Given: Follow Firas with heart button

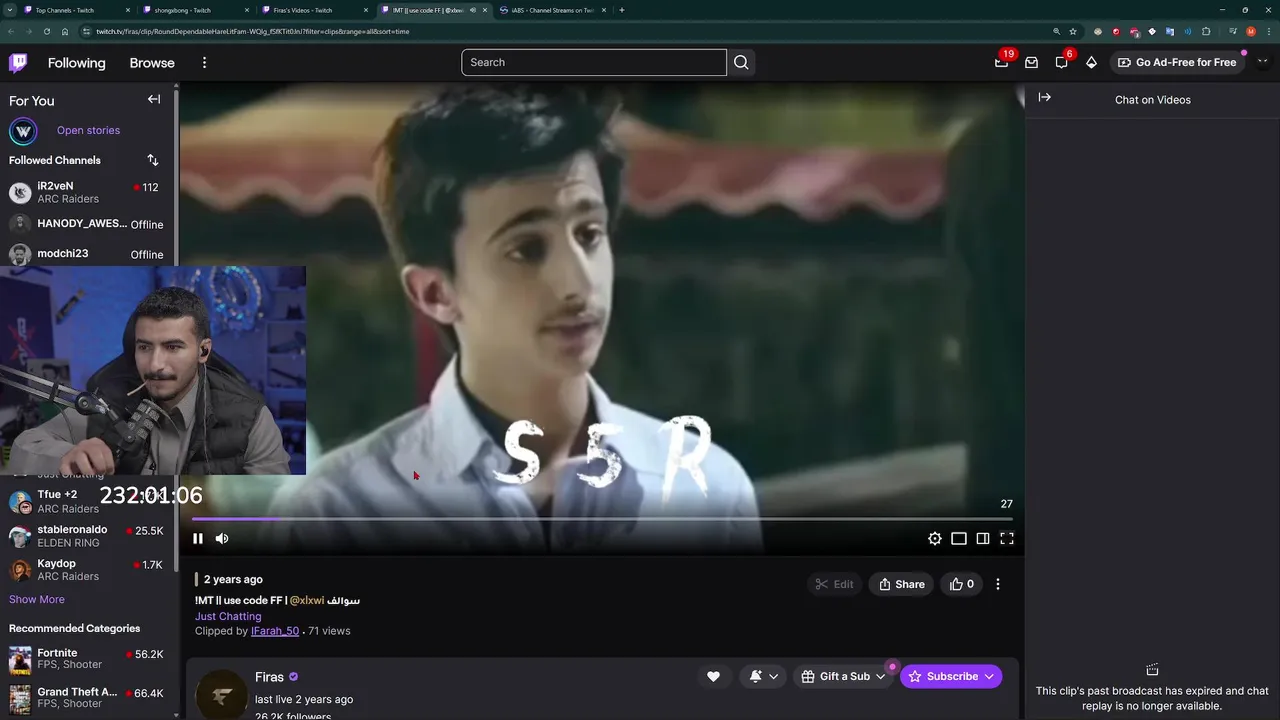Looking at the screenshot, I should (x=713, y=677).
